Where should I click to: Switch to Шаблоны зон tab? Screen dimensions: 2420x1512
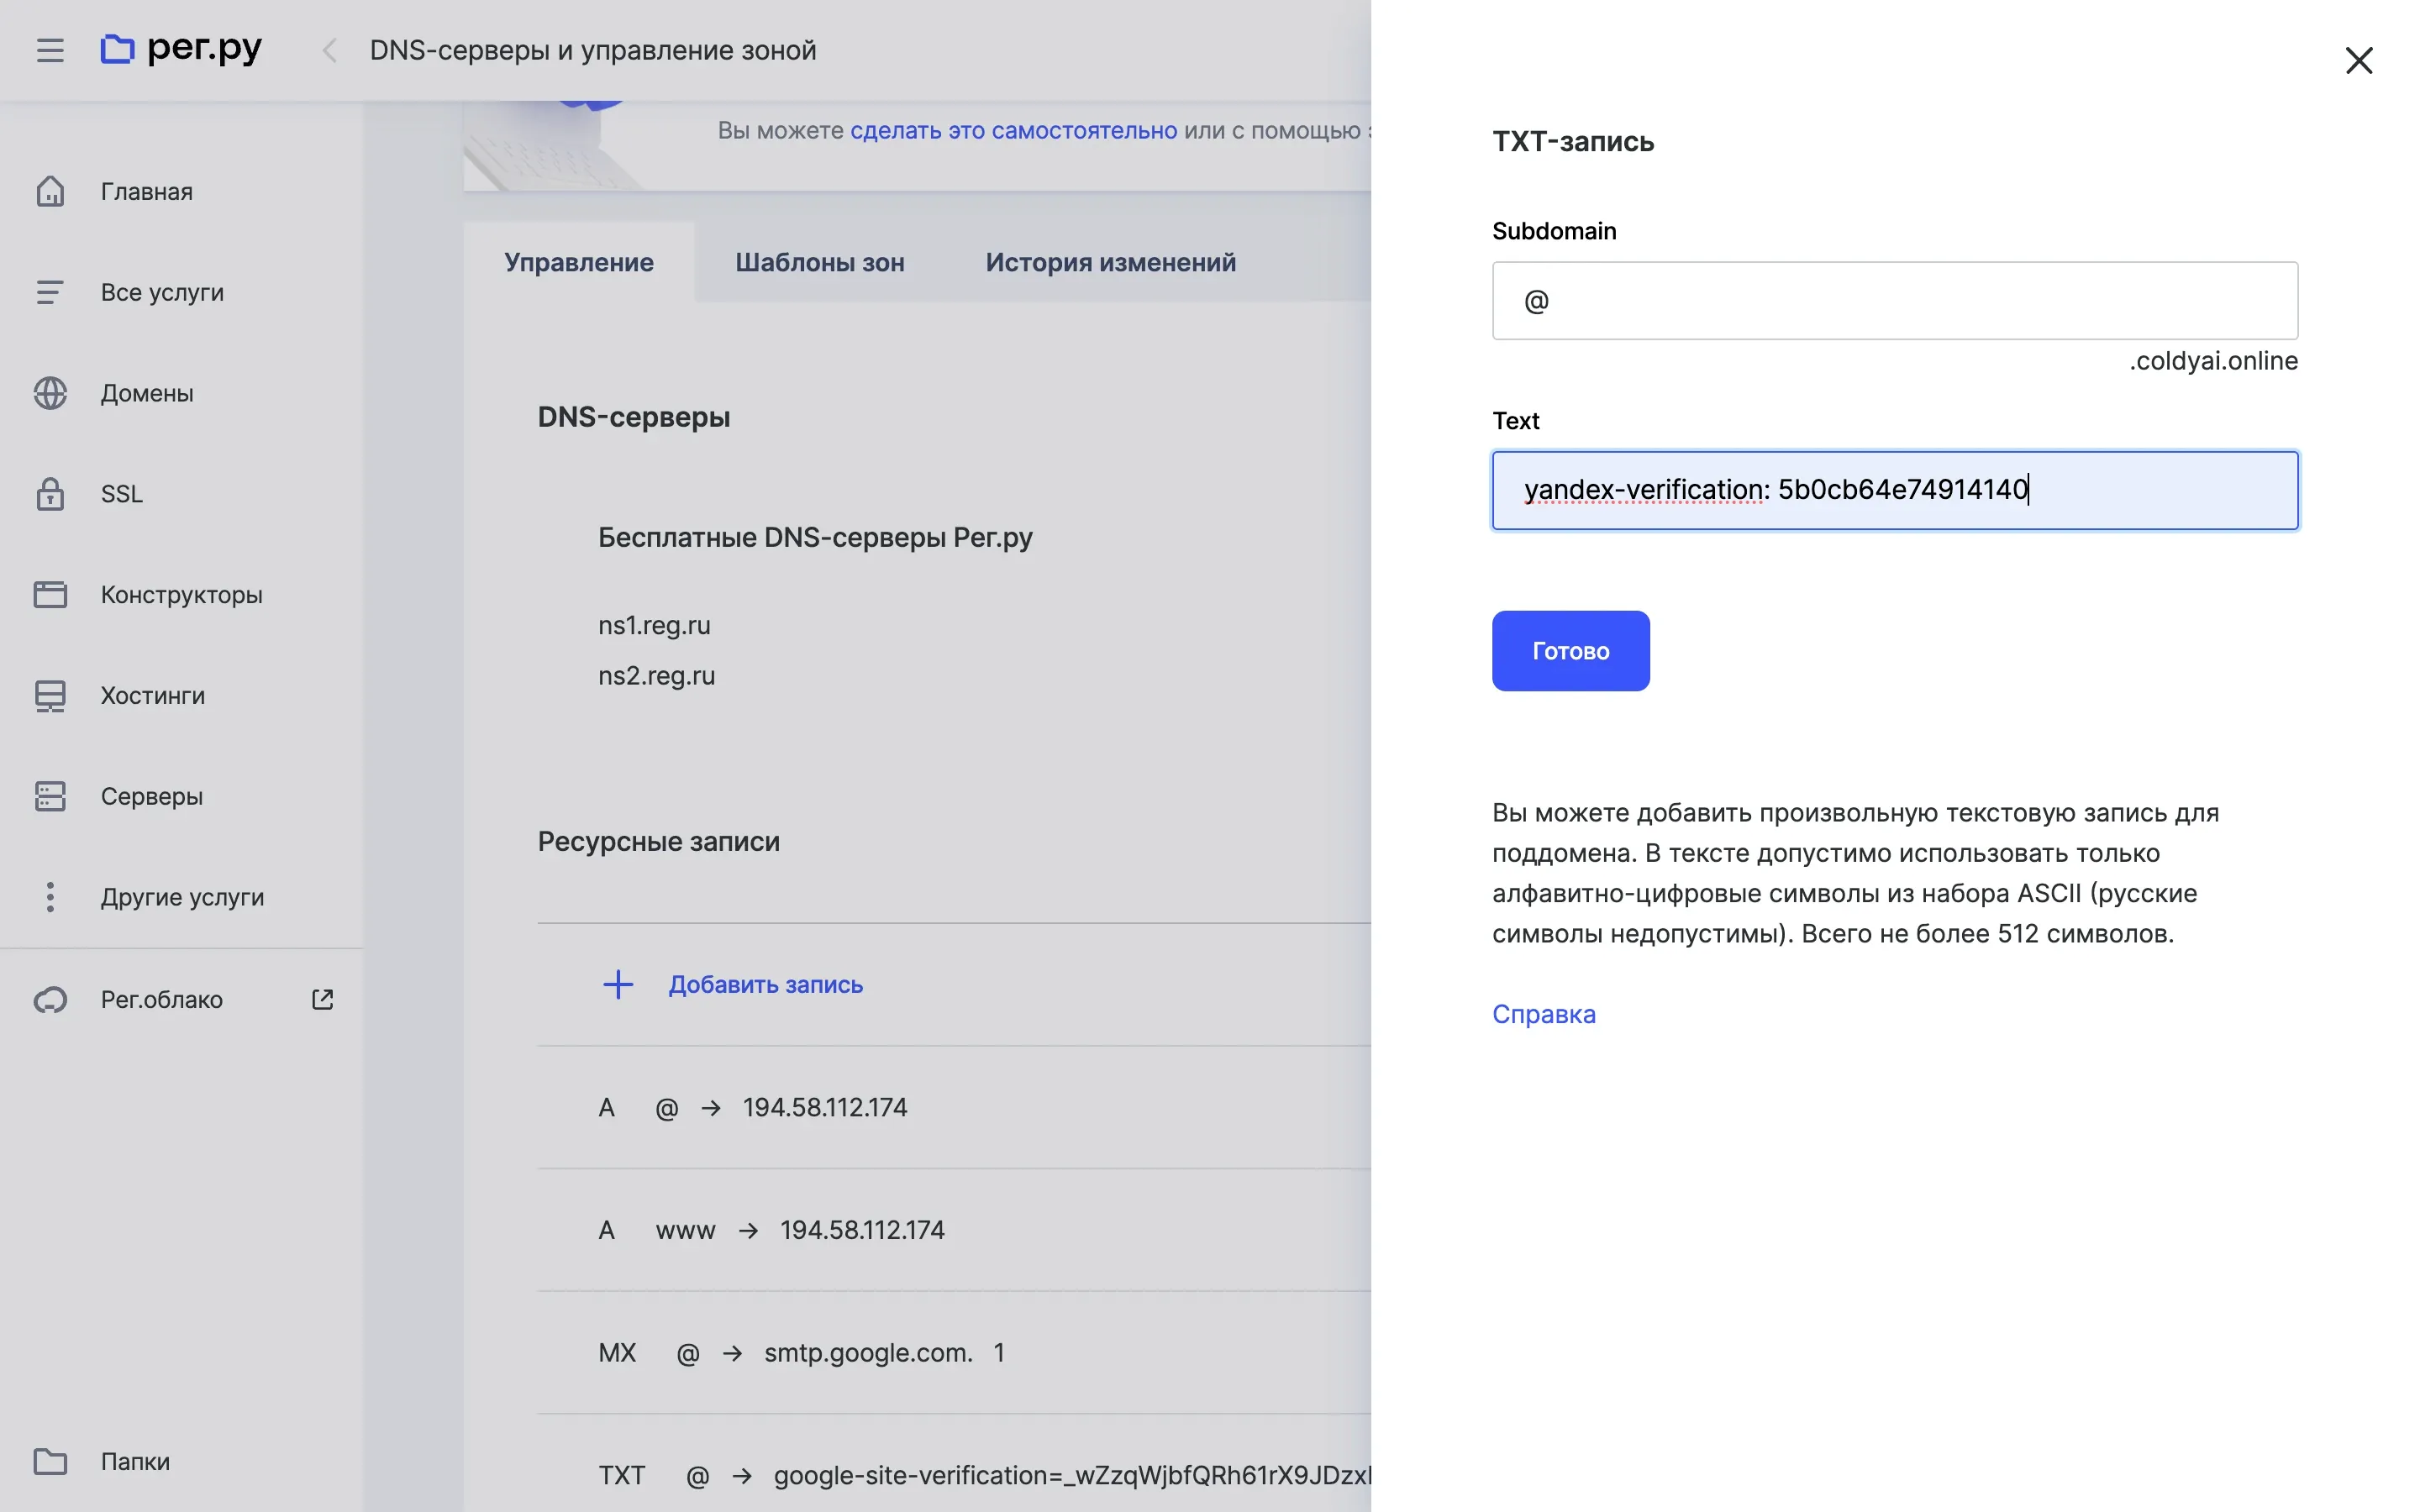click(x=819, y=262)
